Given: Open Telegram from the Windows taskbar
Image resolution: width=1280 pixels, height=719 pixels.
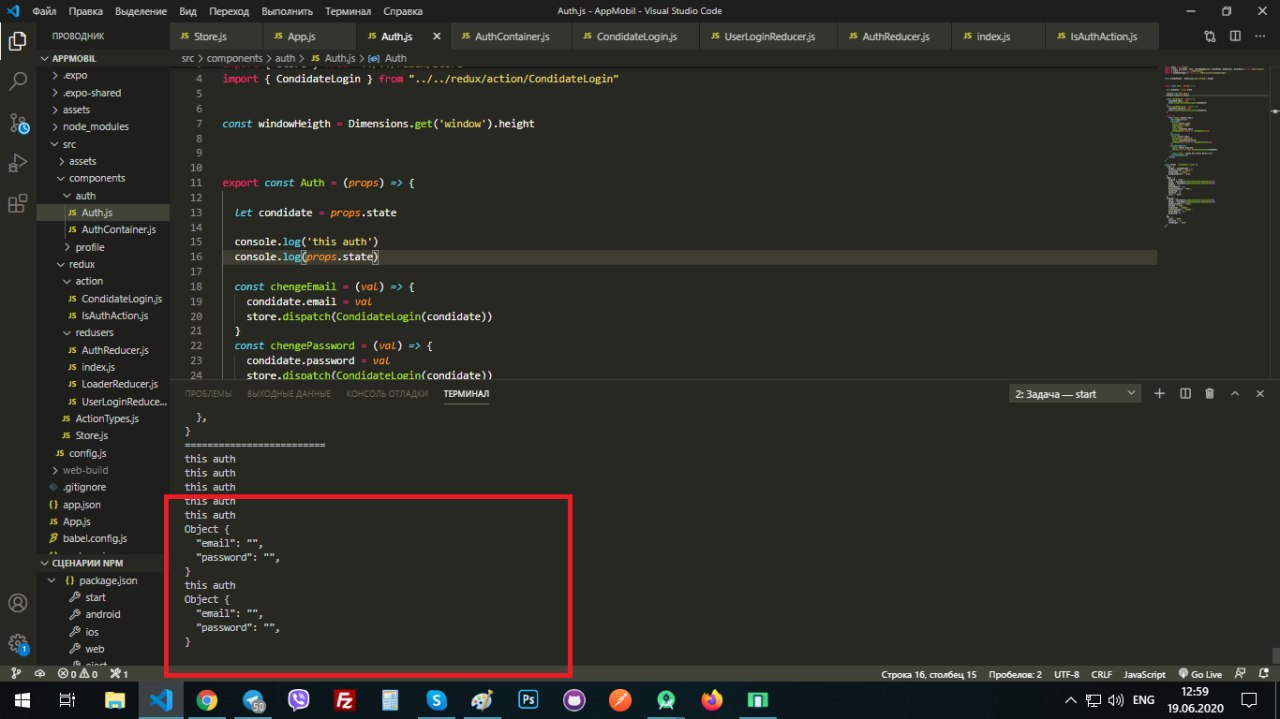Looking at the screenshot, I should pos(253,700).
